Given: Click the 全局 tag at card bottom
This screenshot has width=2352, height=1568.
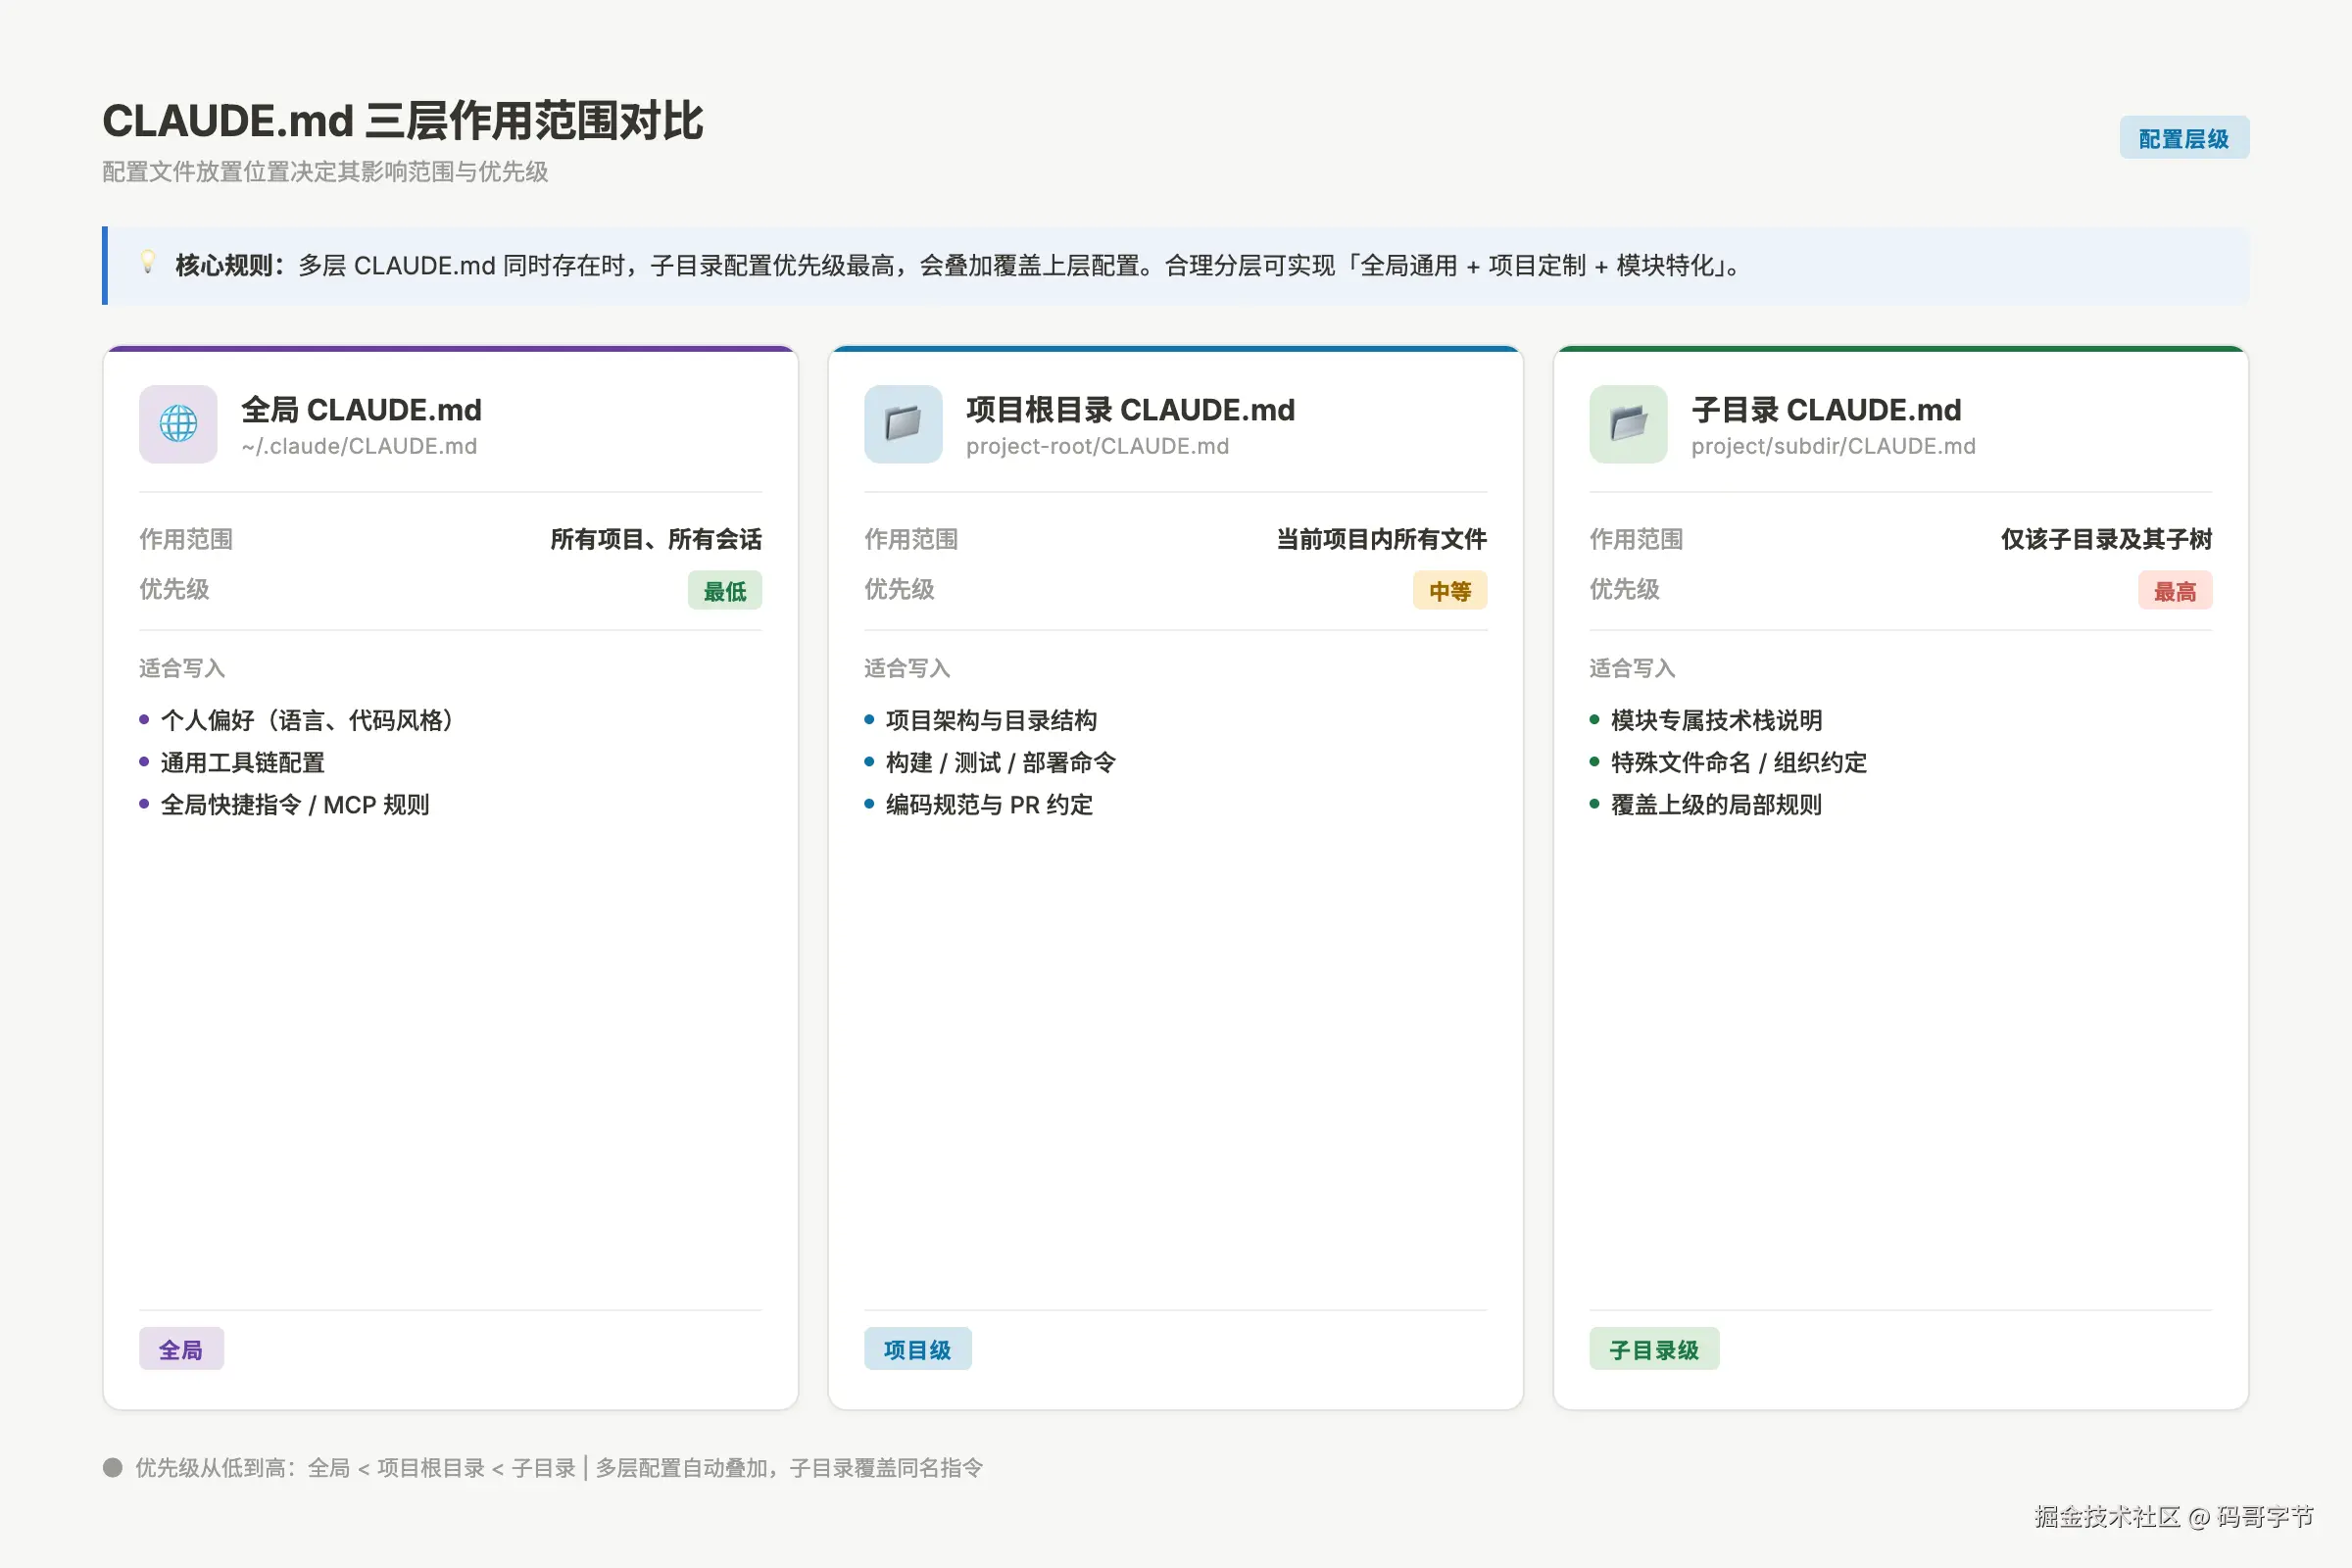Looking at the screenshot, I should [181, 1349].
